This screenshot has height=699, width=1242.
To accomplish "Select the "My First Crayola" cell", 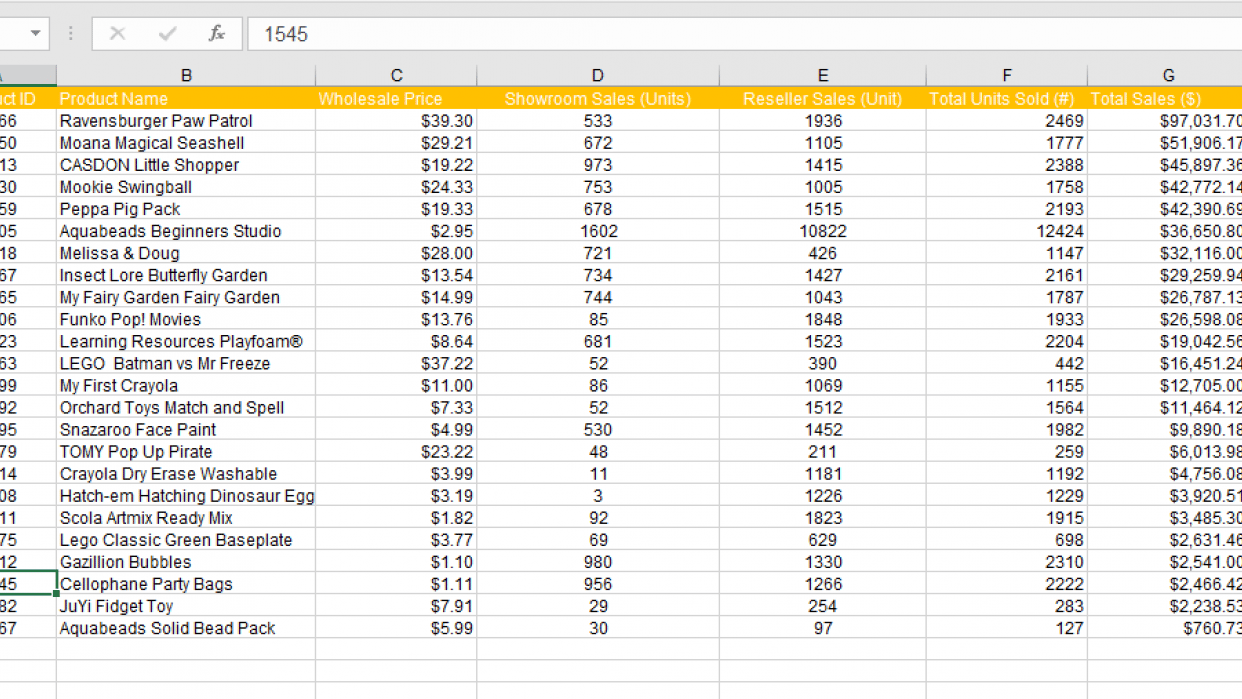I will (x=186, y=385).
